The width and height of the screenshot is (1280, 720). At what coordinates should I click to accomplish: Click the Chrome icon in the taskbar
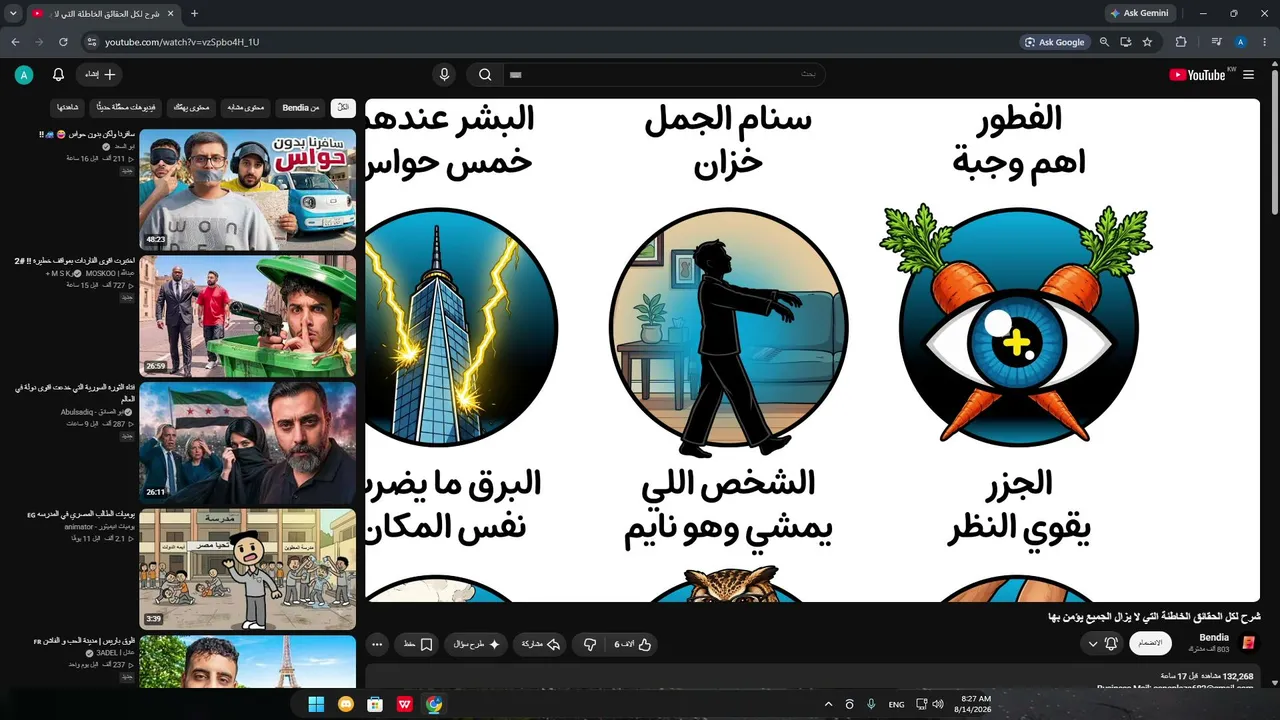point(433,704)
